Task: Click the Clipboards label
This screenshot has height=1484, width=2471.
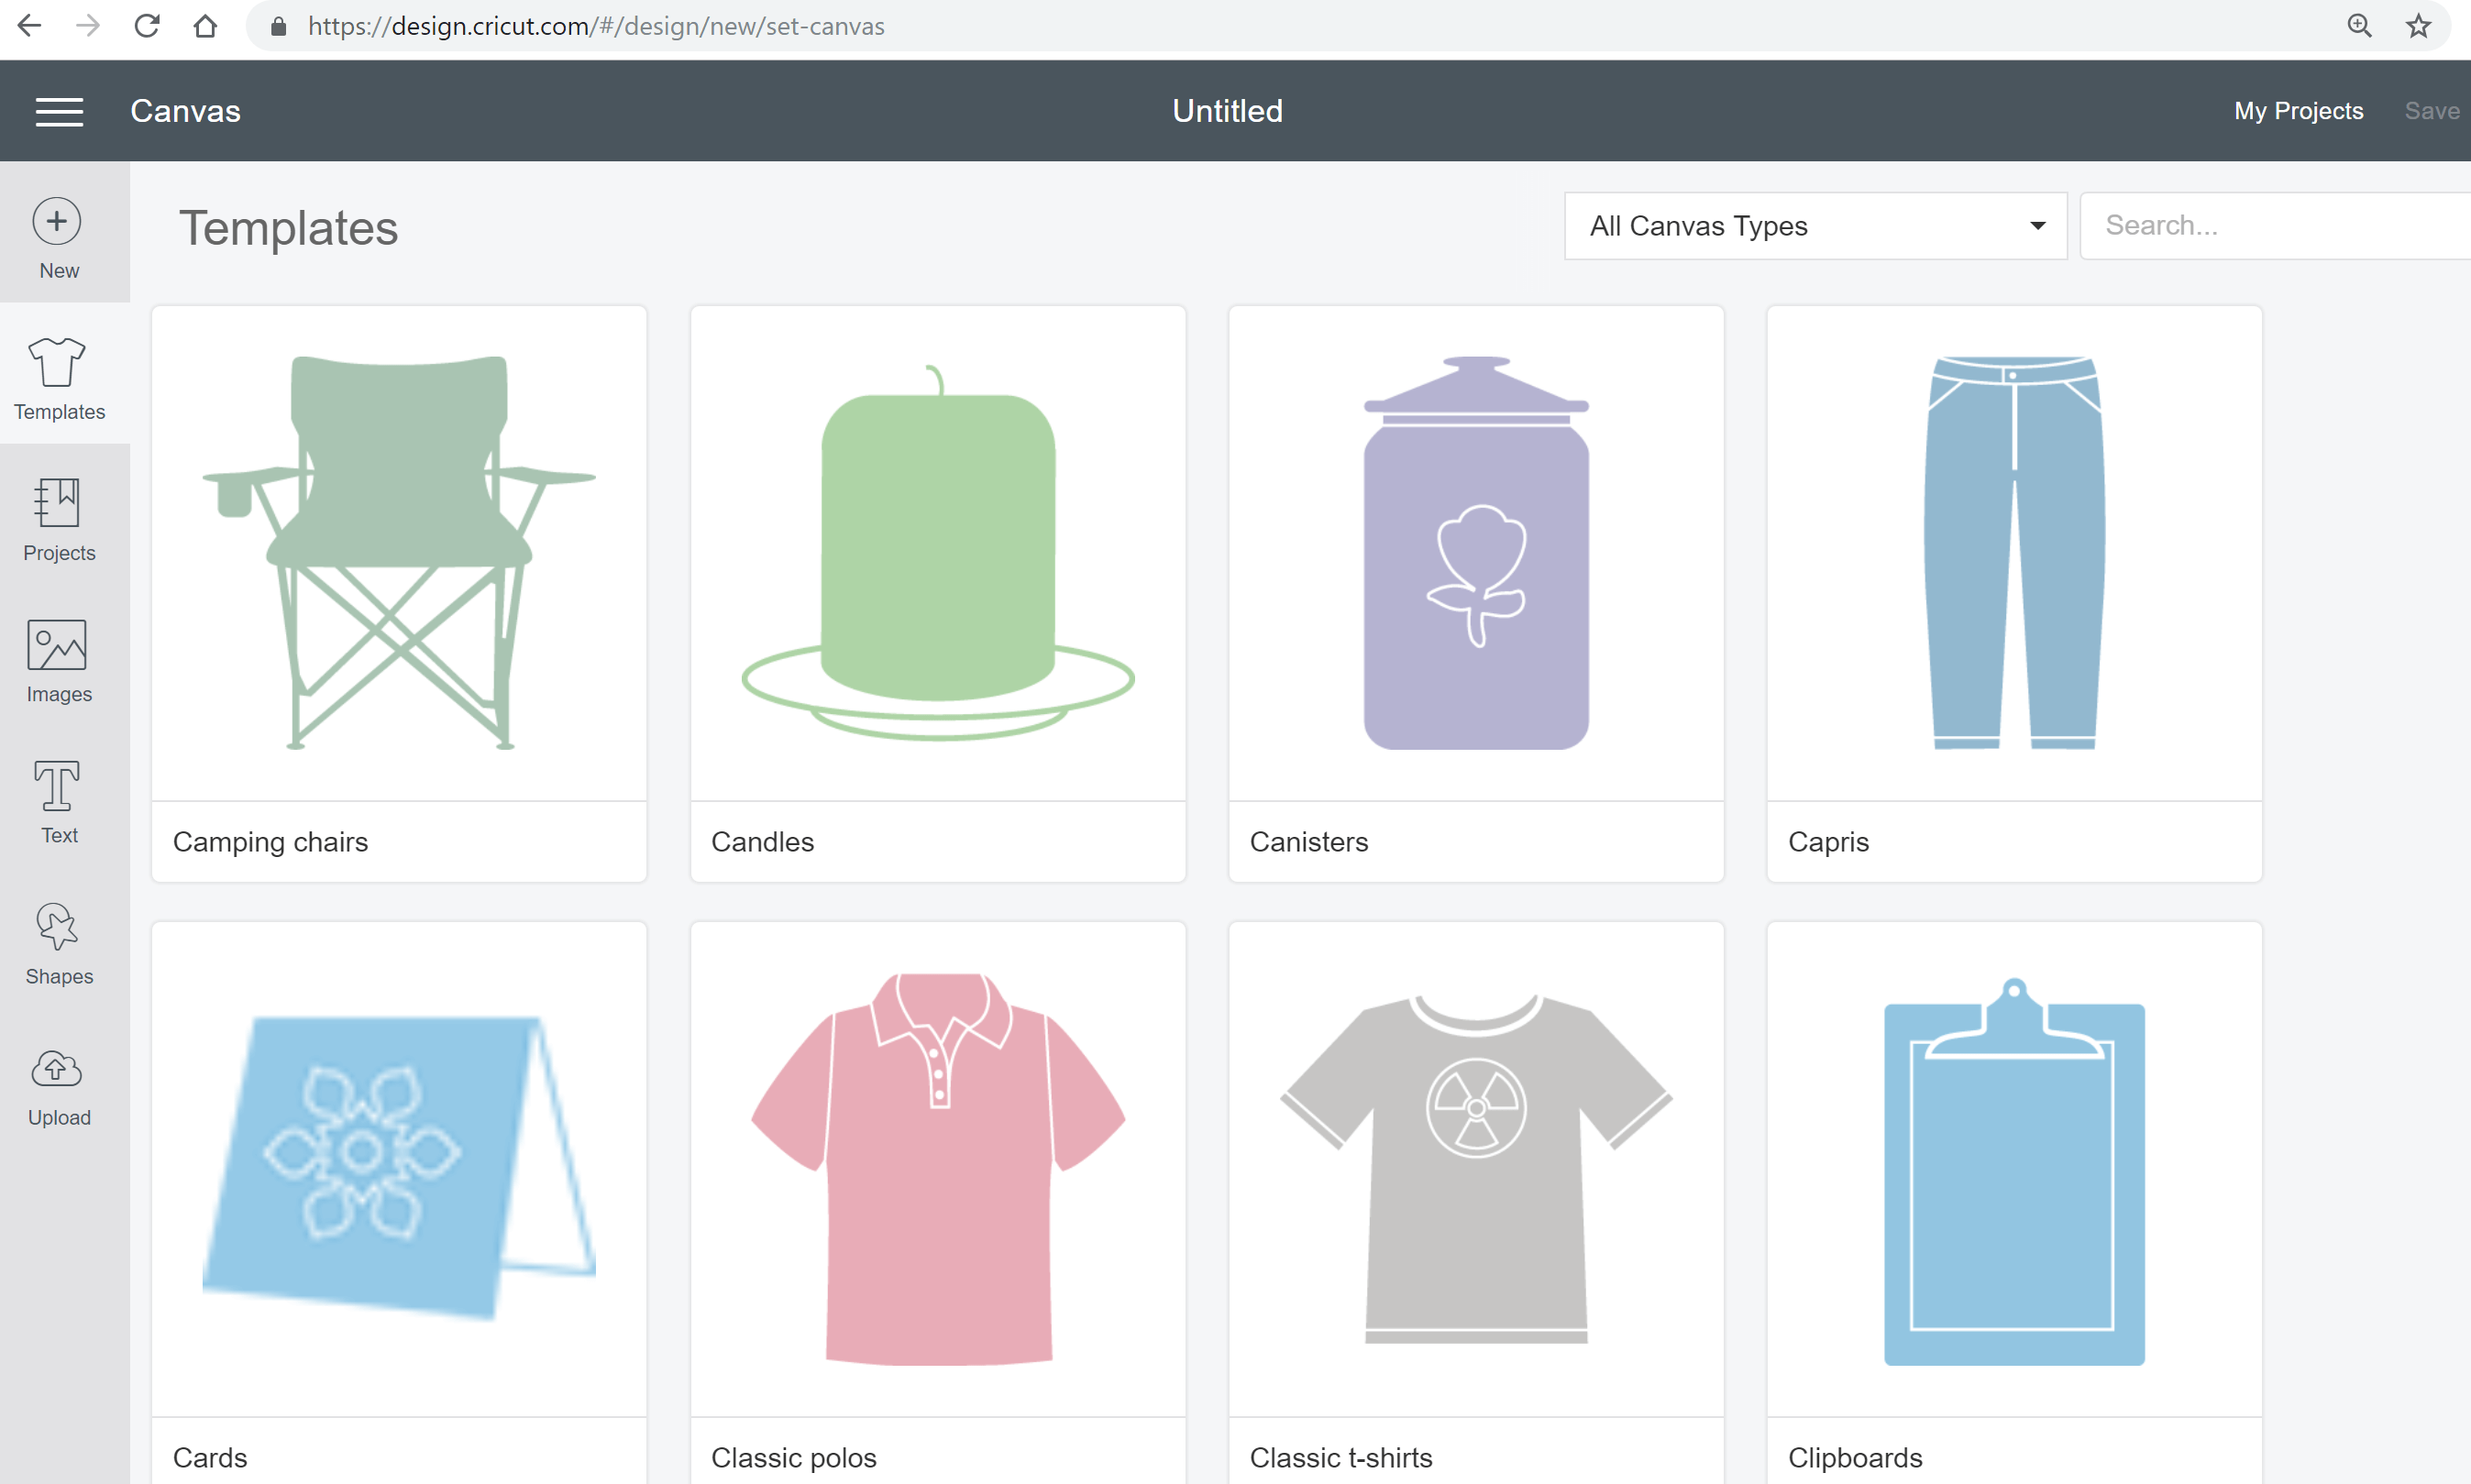Action: coord(1855,1458)
